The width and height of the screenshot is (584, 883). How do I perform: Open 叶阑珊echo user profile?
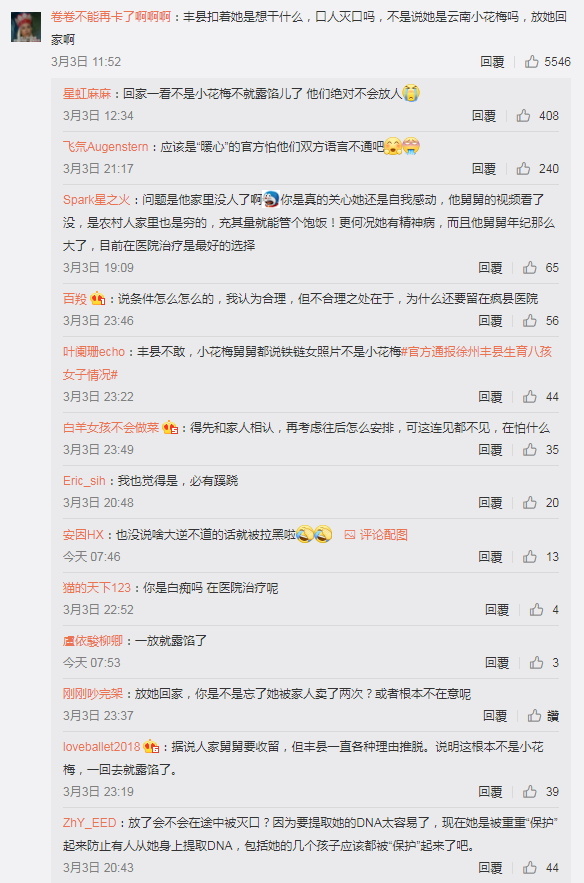(x=93, y=351)
